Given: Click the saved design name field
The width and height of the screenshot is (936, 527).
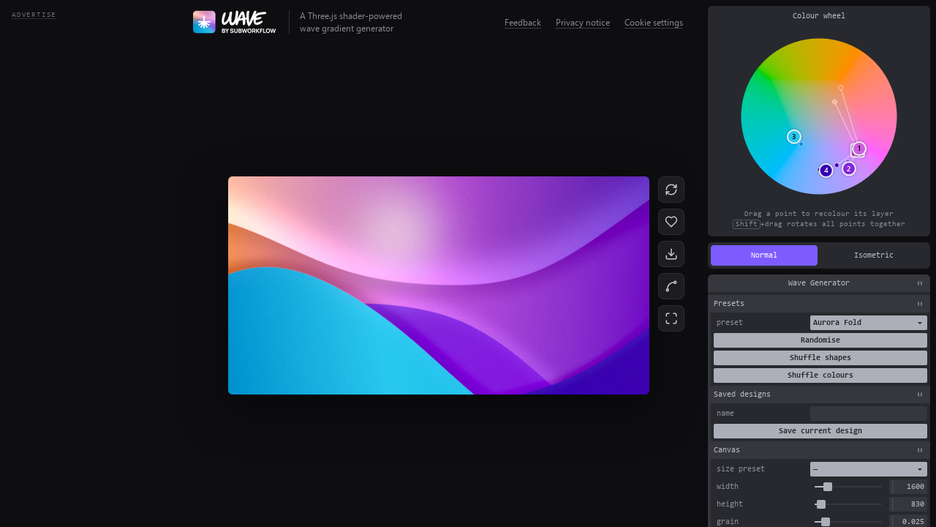Looking at the screenshot, I should click(x=868, y=413).
